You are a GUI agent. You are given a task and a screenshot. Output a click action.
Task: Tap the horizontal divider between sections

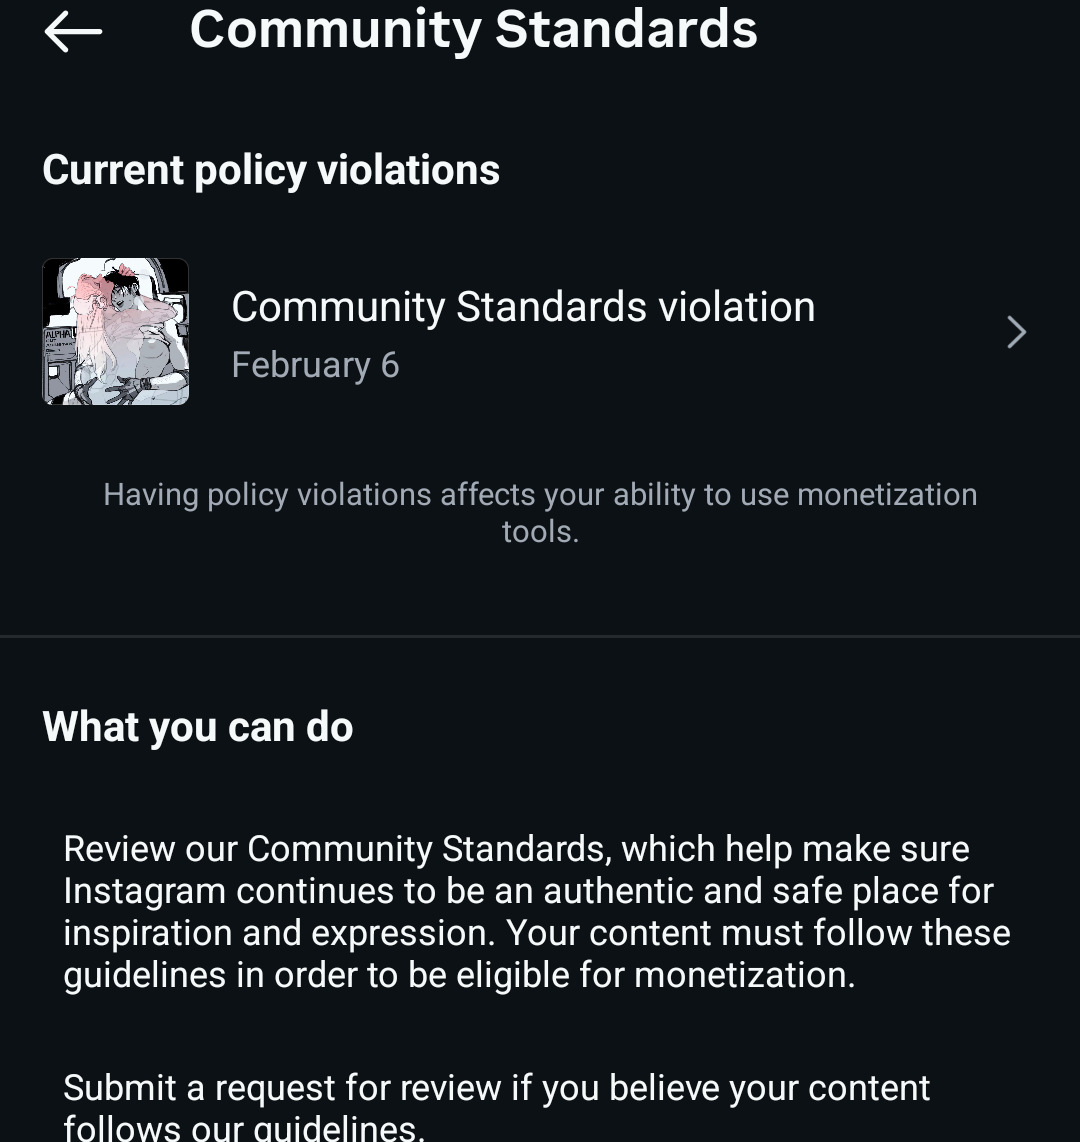point(540,636)
